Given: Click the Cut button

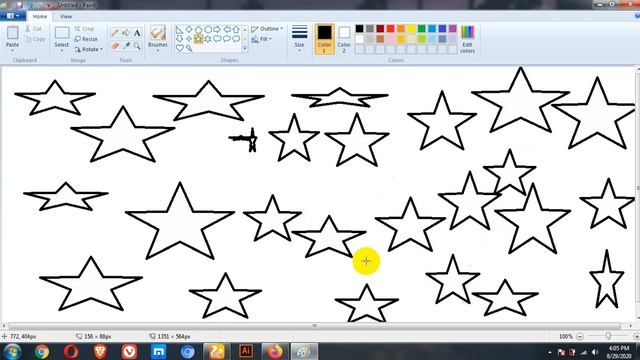Looking at the screenshot, I should tap(33, 29).
